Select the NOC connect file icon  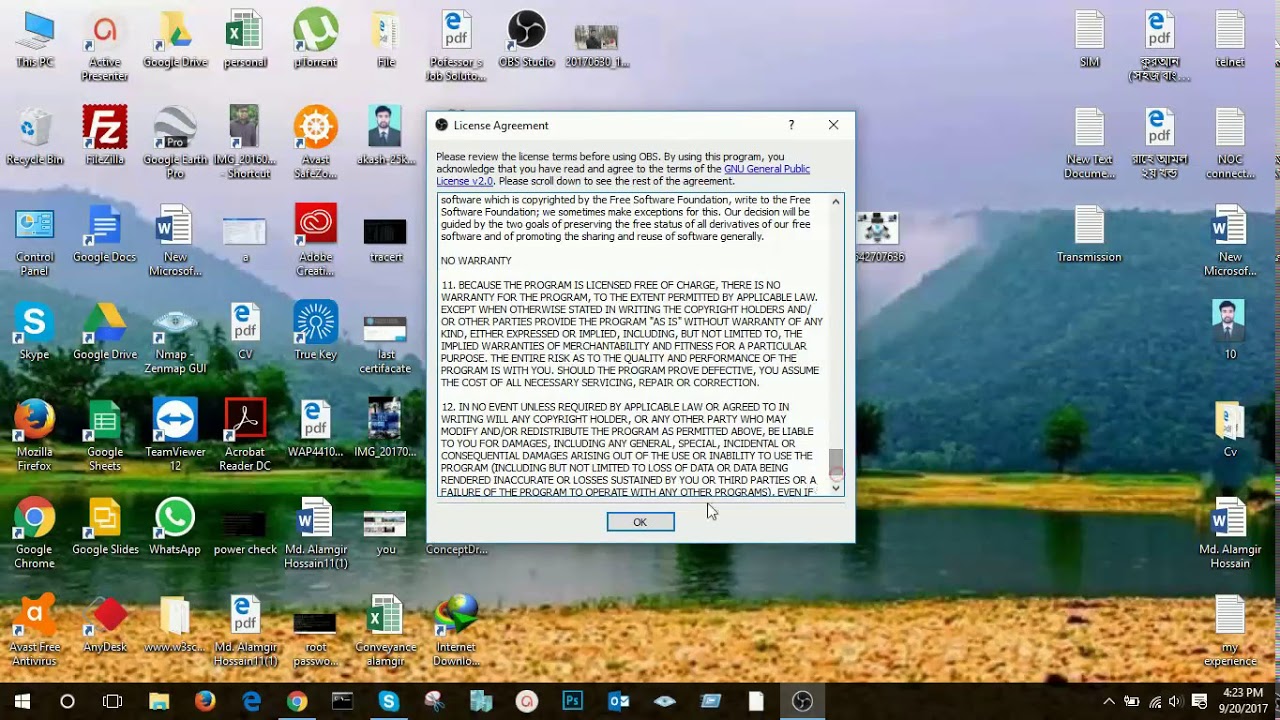coord(1230,143)
